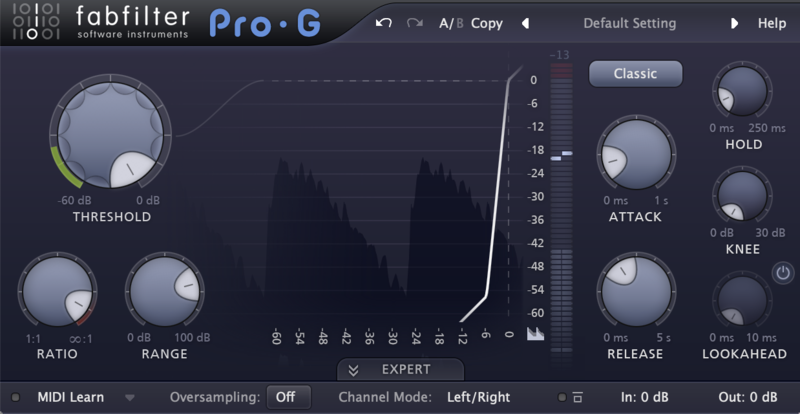
Task: Click the Lookahead knob
Action: click(x=742, y=301)
